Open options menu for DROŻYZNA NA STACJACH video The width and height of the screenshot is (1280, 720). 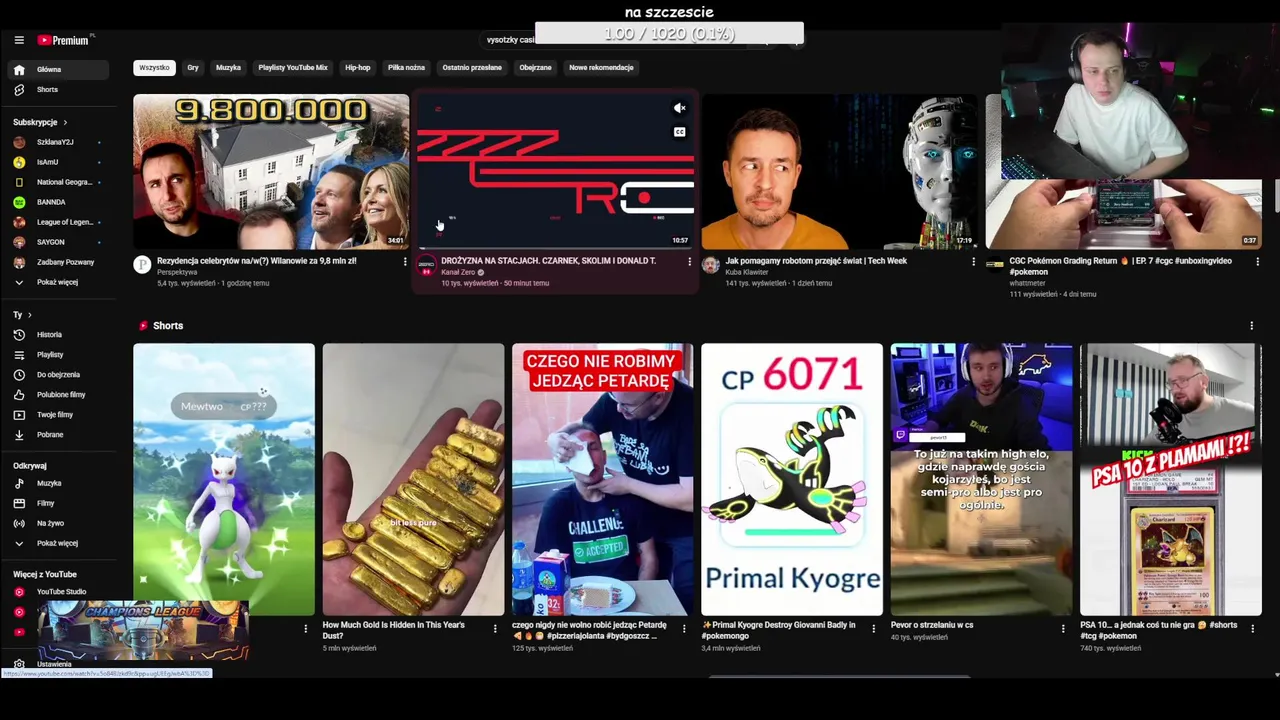(689, 262)
